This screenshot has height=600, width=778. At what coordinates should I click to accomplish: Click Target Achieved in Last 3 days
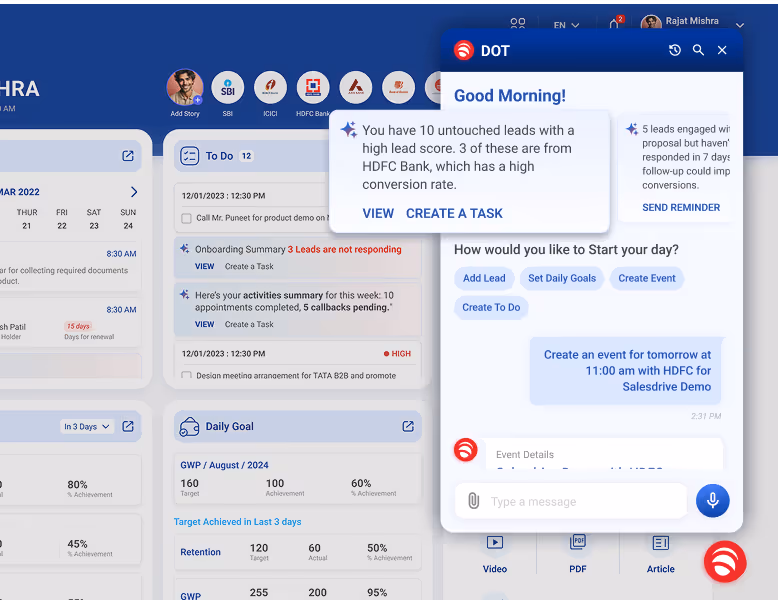coord(237,522)
